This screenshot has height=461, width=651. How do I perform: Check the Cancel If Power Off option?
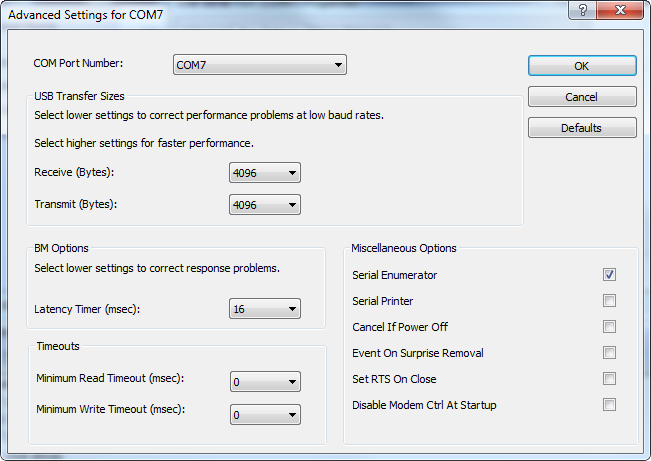(609, 326)
